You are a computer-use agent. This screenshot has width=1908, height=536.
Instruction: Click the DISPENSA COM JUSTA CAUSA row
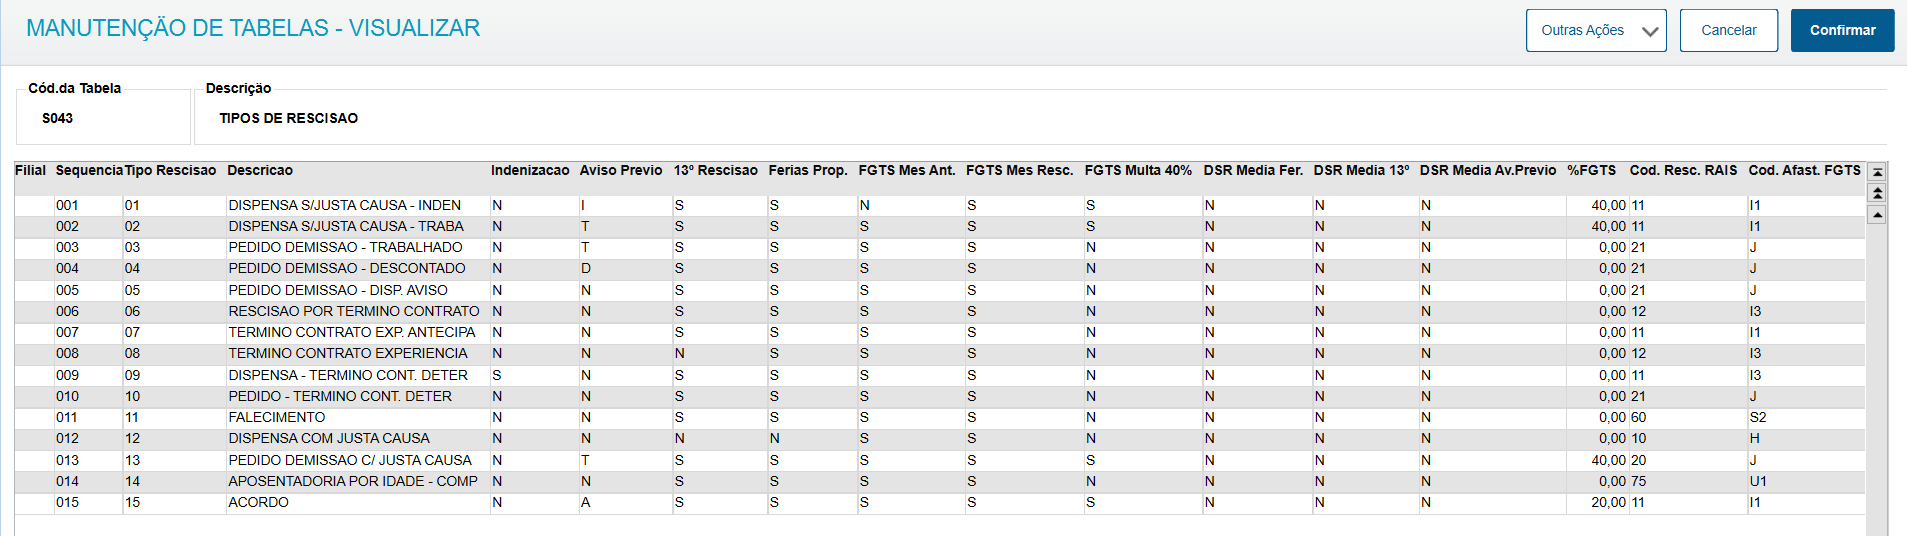coord(328,439)
